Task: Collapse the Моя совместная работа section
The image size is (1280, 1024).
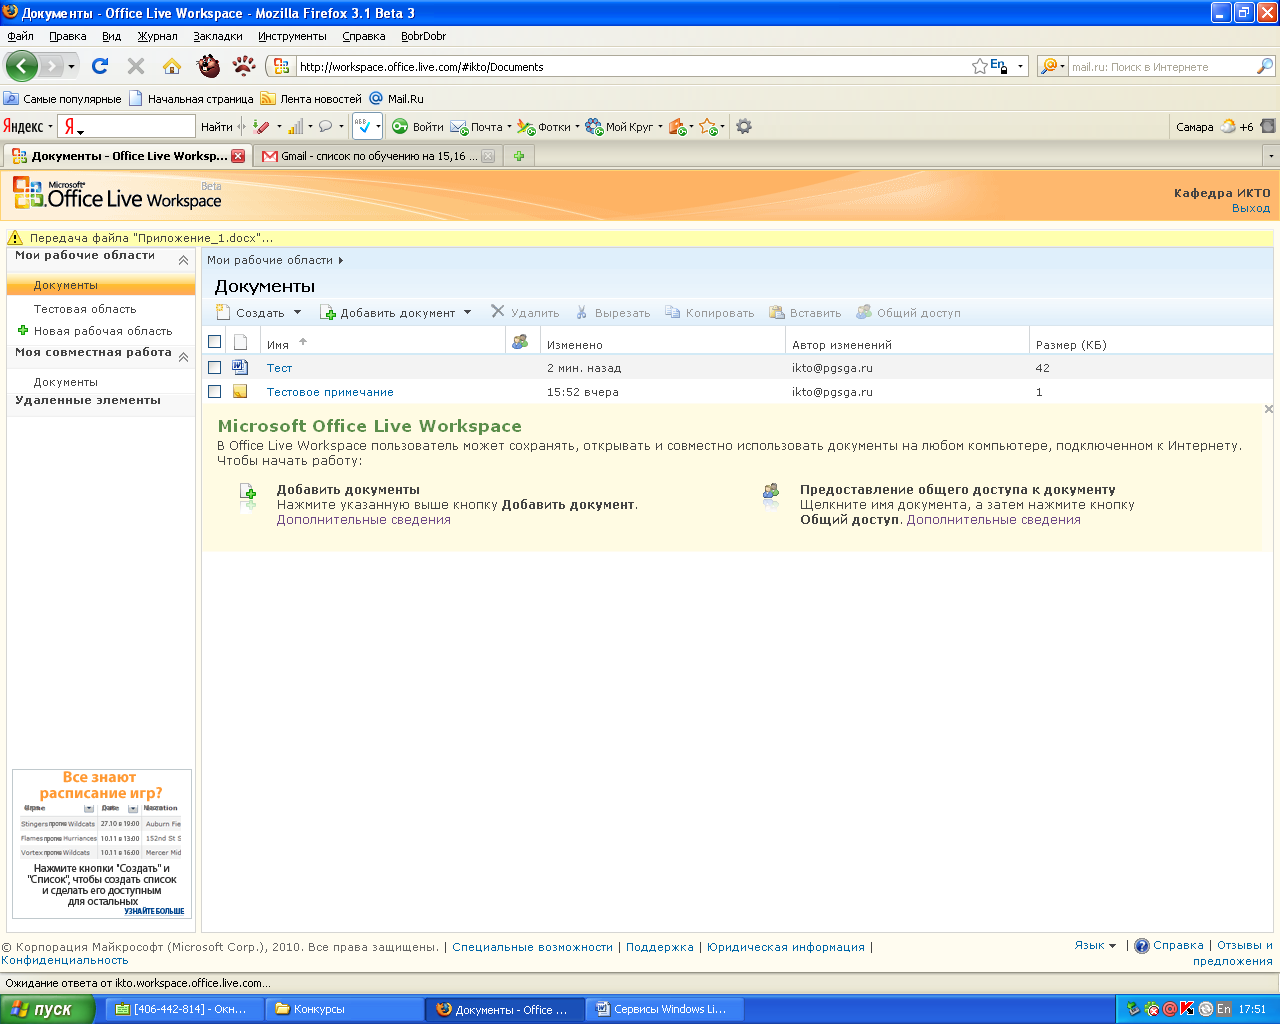Action: tap(183, 356)
